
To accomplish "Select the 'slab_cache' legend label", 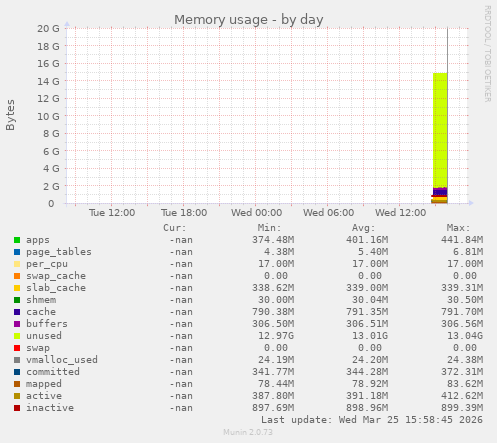I will [56, 288].
